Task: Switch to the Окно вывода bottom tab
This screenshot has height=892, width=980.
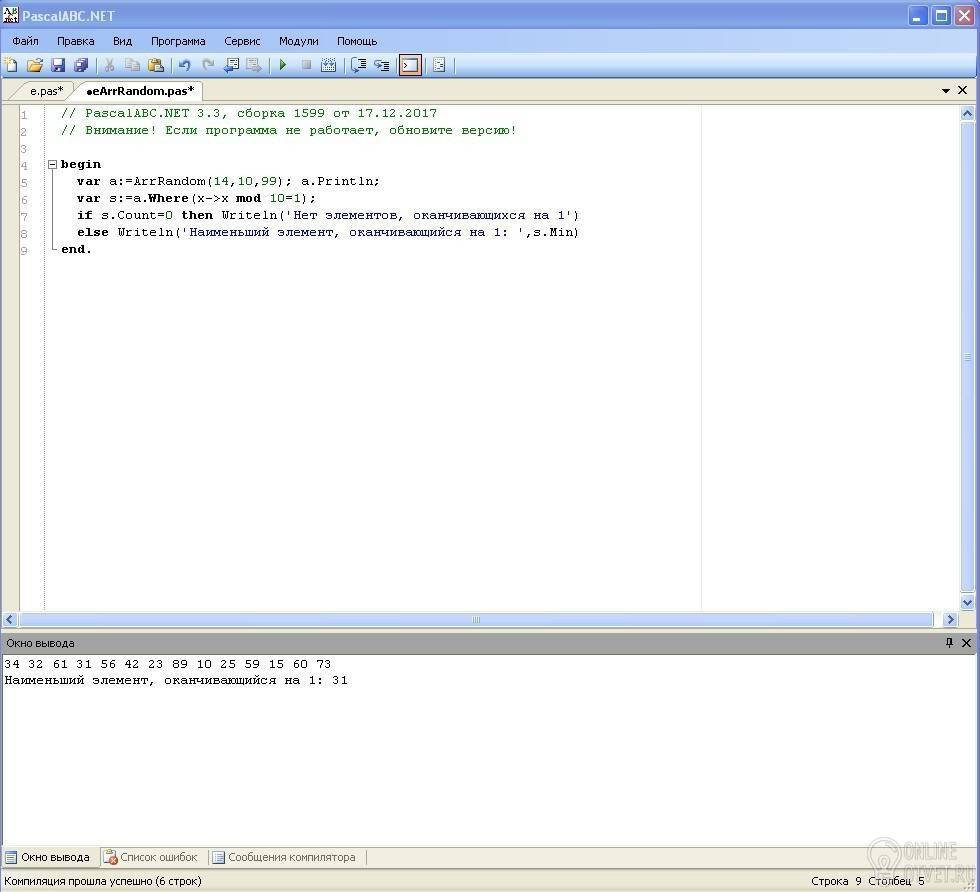Action: [48, 858]
